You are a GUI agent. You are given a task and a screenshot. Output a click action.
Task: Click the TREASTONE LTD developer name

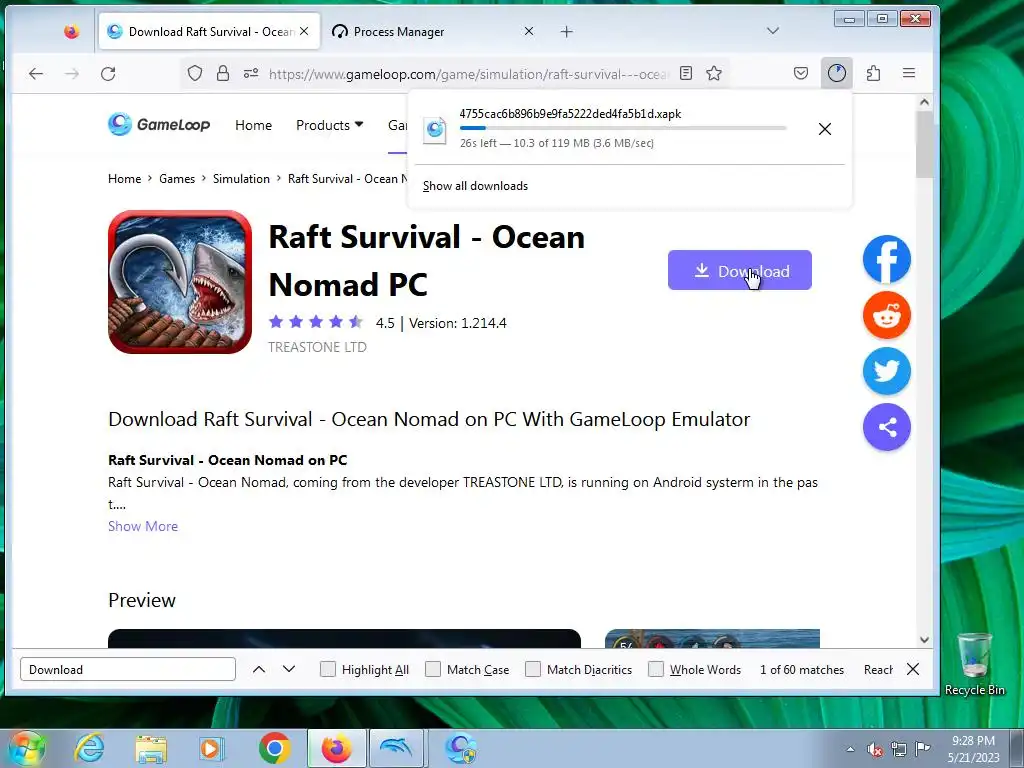tap(317, 347)
